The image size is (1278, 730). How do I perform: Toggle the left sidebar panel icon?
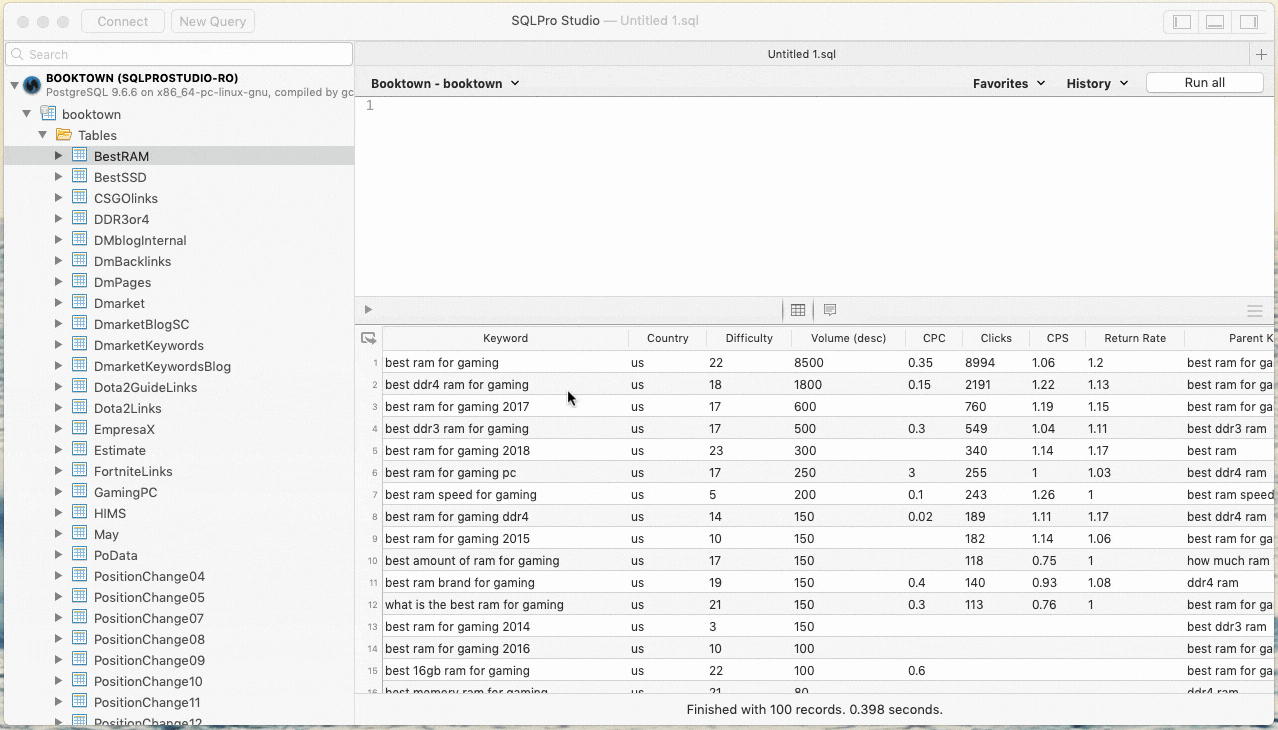(x=1181, y=21)
